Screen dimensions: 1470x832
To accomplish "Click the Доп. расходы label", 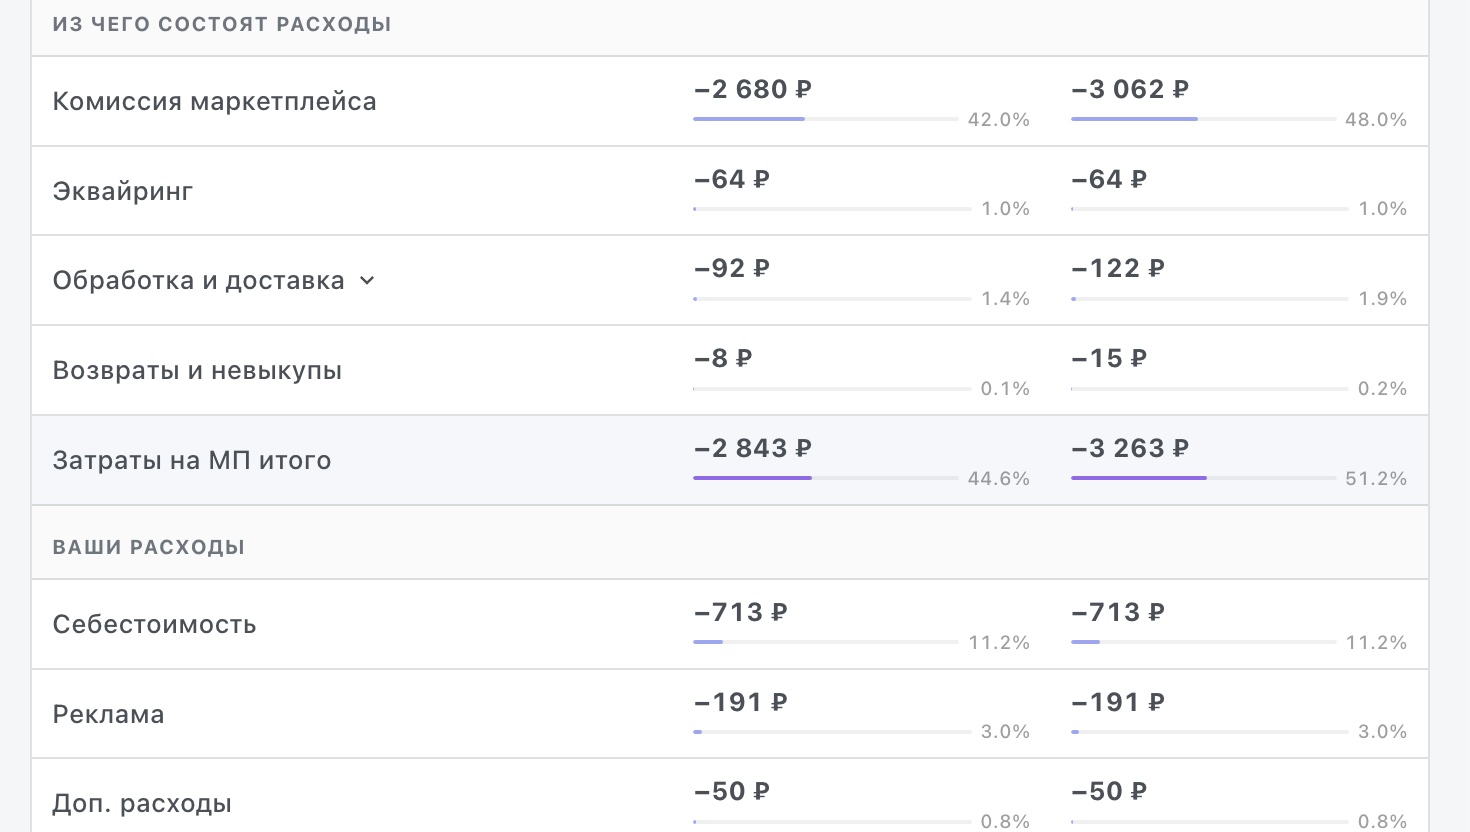I will tap(142, 804).
